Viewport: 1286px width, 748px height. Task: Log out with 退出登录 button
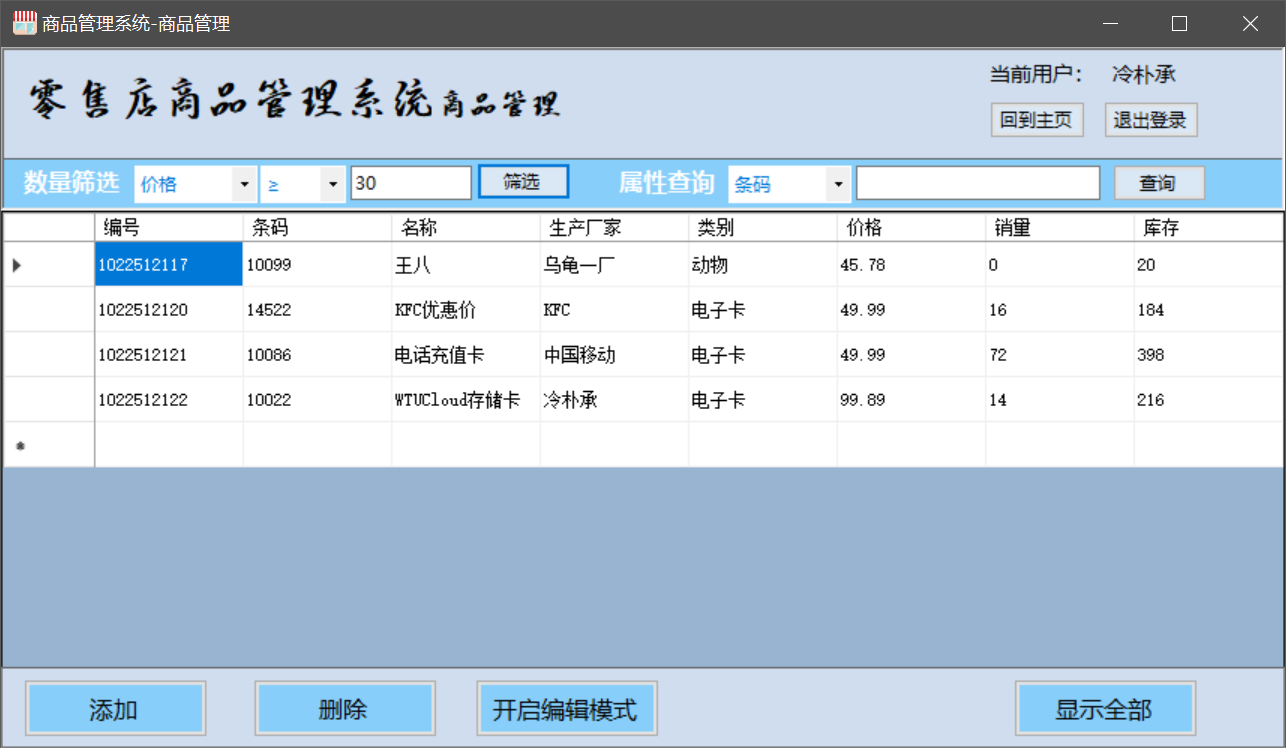click(x=1151, y=120)
